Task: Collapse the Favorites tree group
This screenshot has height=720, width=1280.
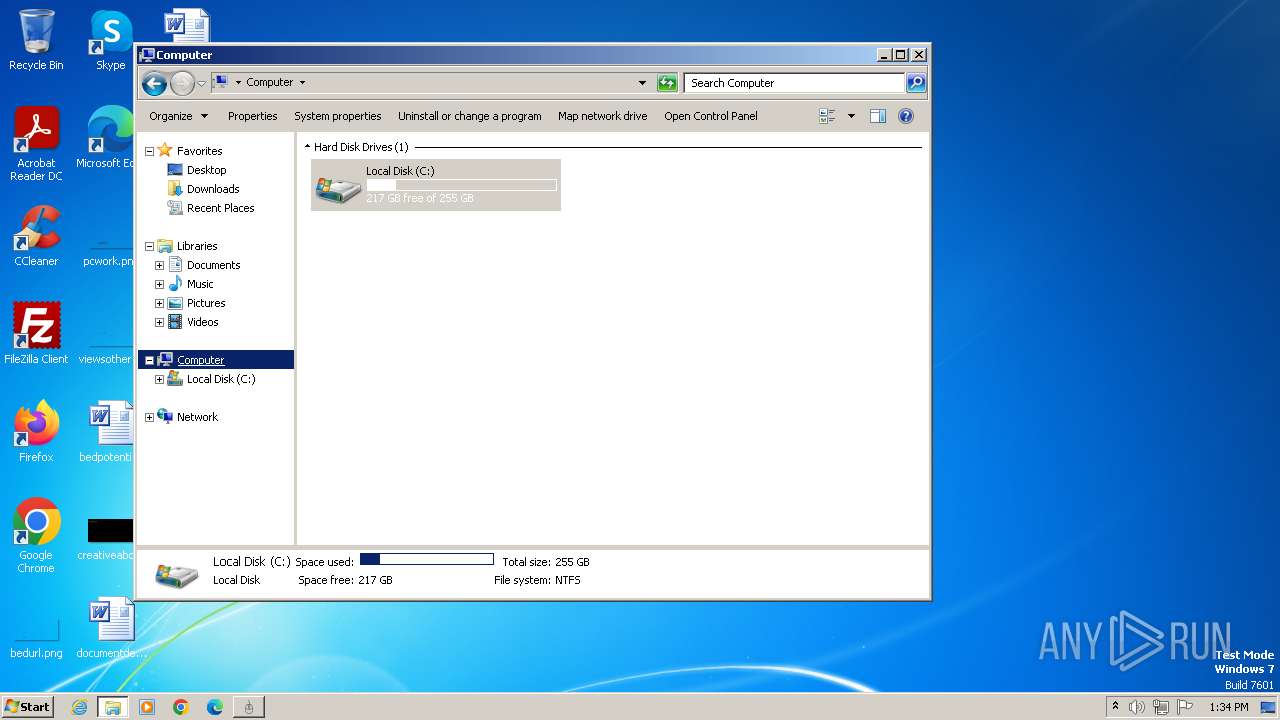Action: pos(150,151)
